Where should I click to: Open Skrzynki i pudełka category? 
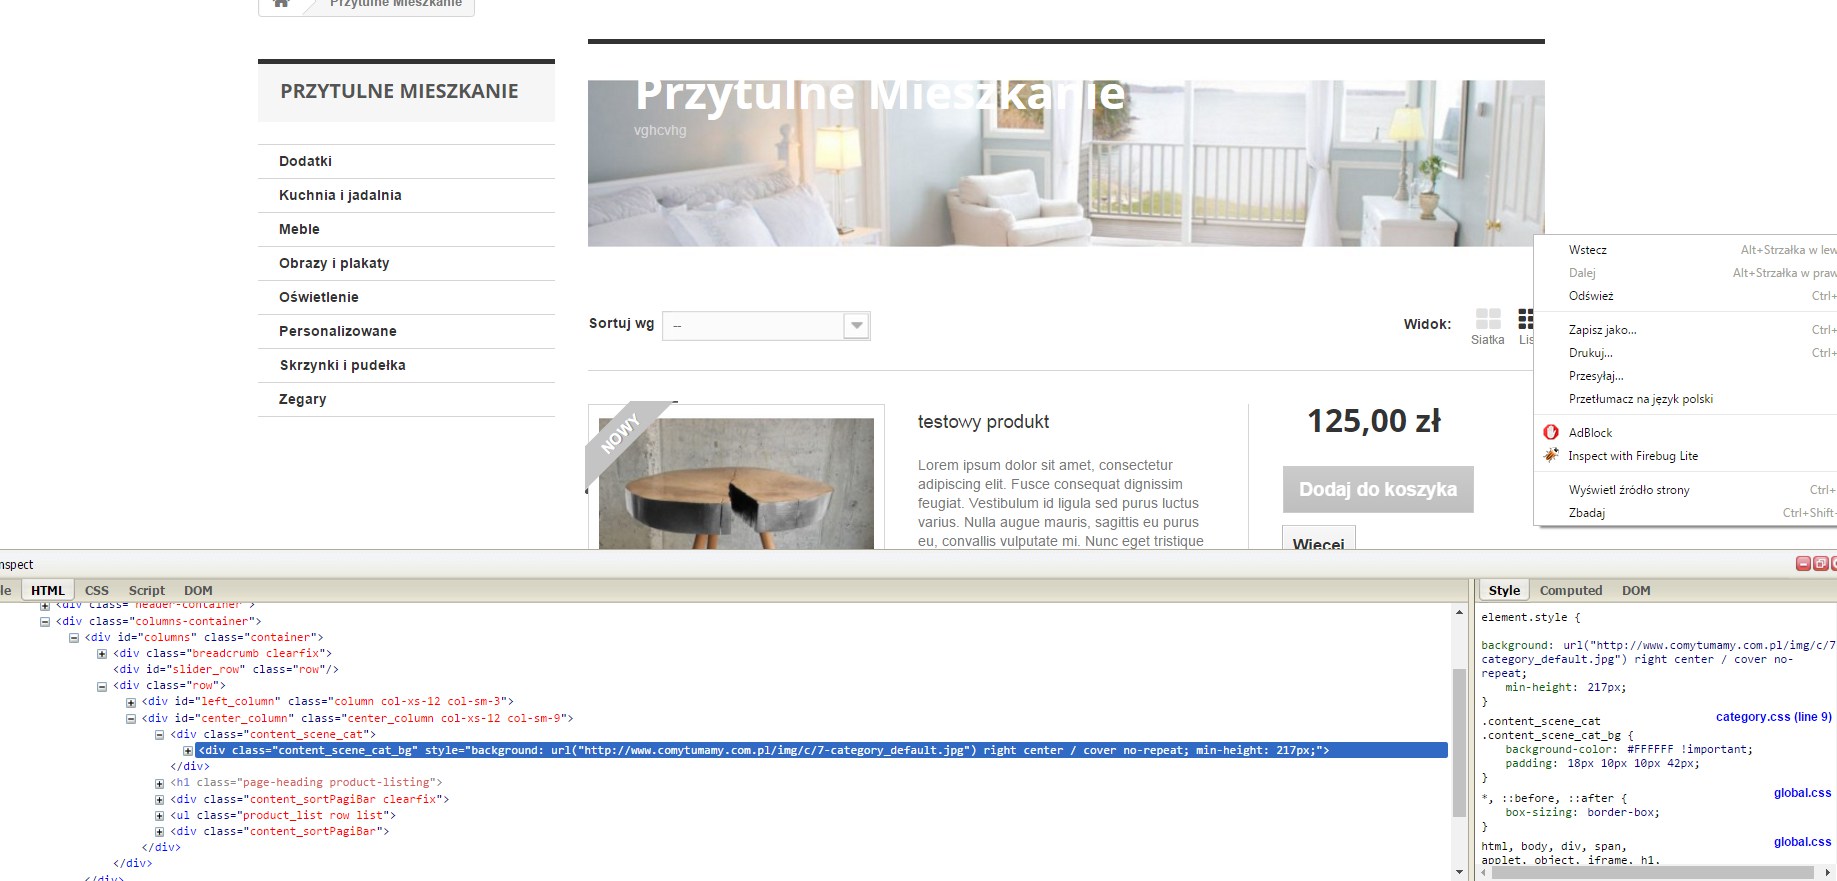click(x=342, y=365)
